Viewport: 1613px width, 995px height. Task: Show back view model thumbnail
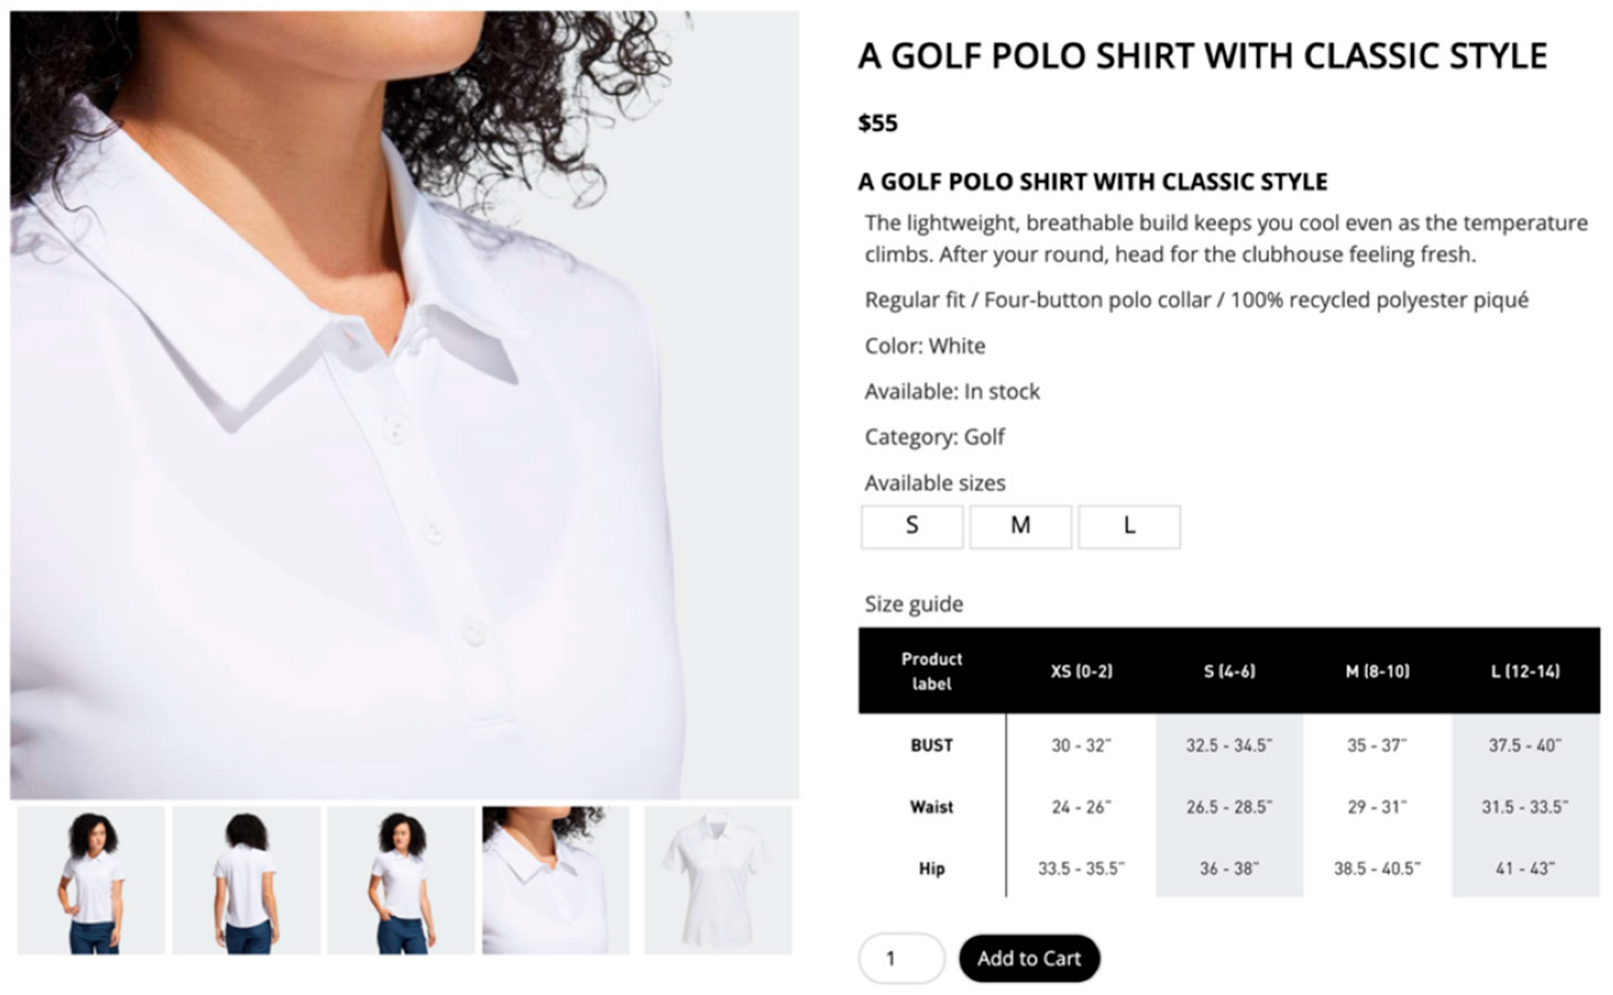[x=246, y=880]
